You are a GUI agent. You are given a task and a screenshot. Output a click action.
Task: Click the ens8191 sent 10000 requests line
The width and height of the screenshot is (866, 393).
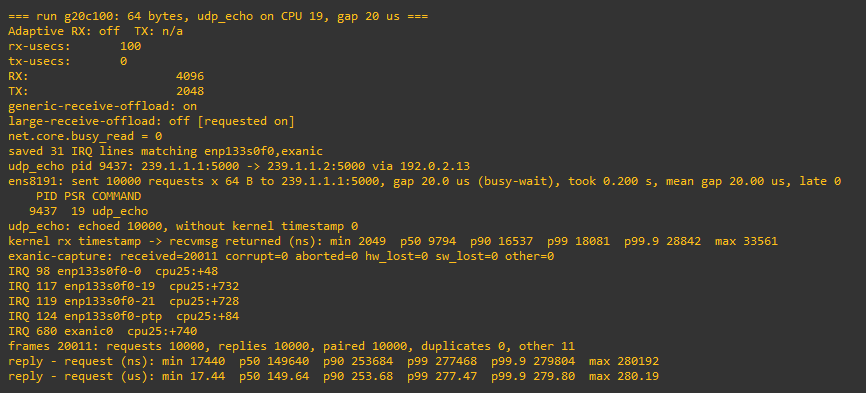point(425,181)
